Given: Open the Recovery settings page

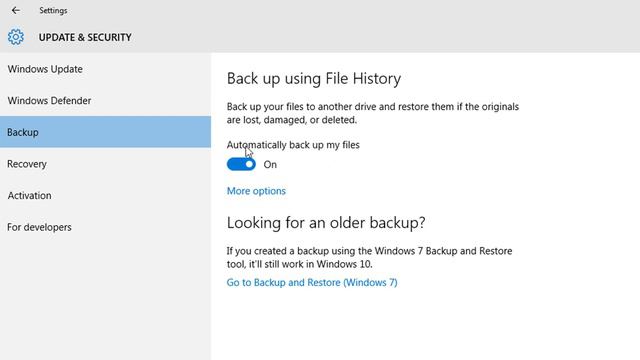Looking at the screenshot, I should pos(105,164).
